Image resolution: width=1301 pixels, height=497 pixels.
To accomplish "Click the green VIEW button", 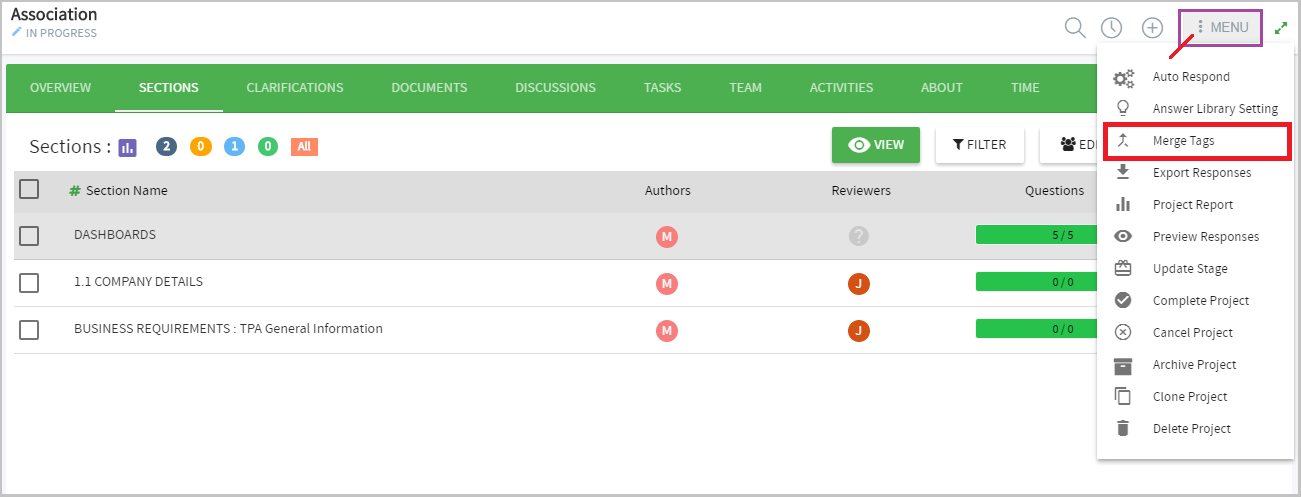I will tap(876, 145).
